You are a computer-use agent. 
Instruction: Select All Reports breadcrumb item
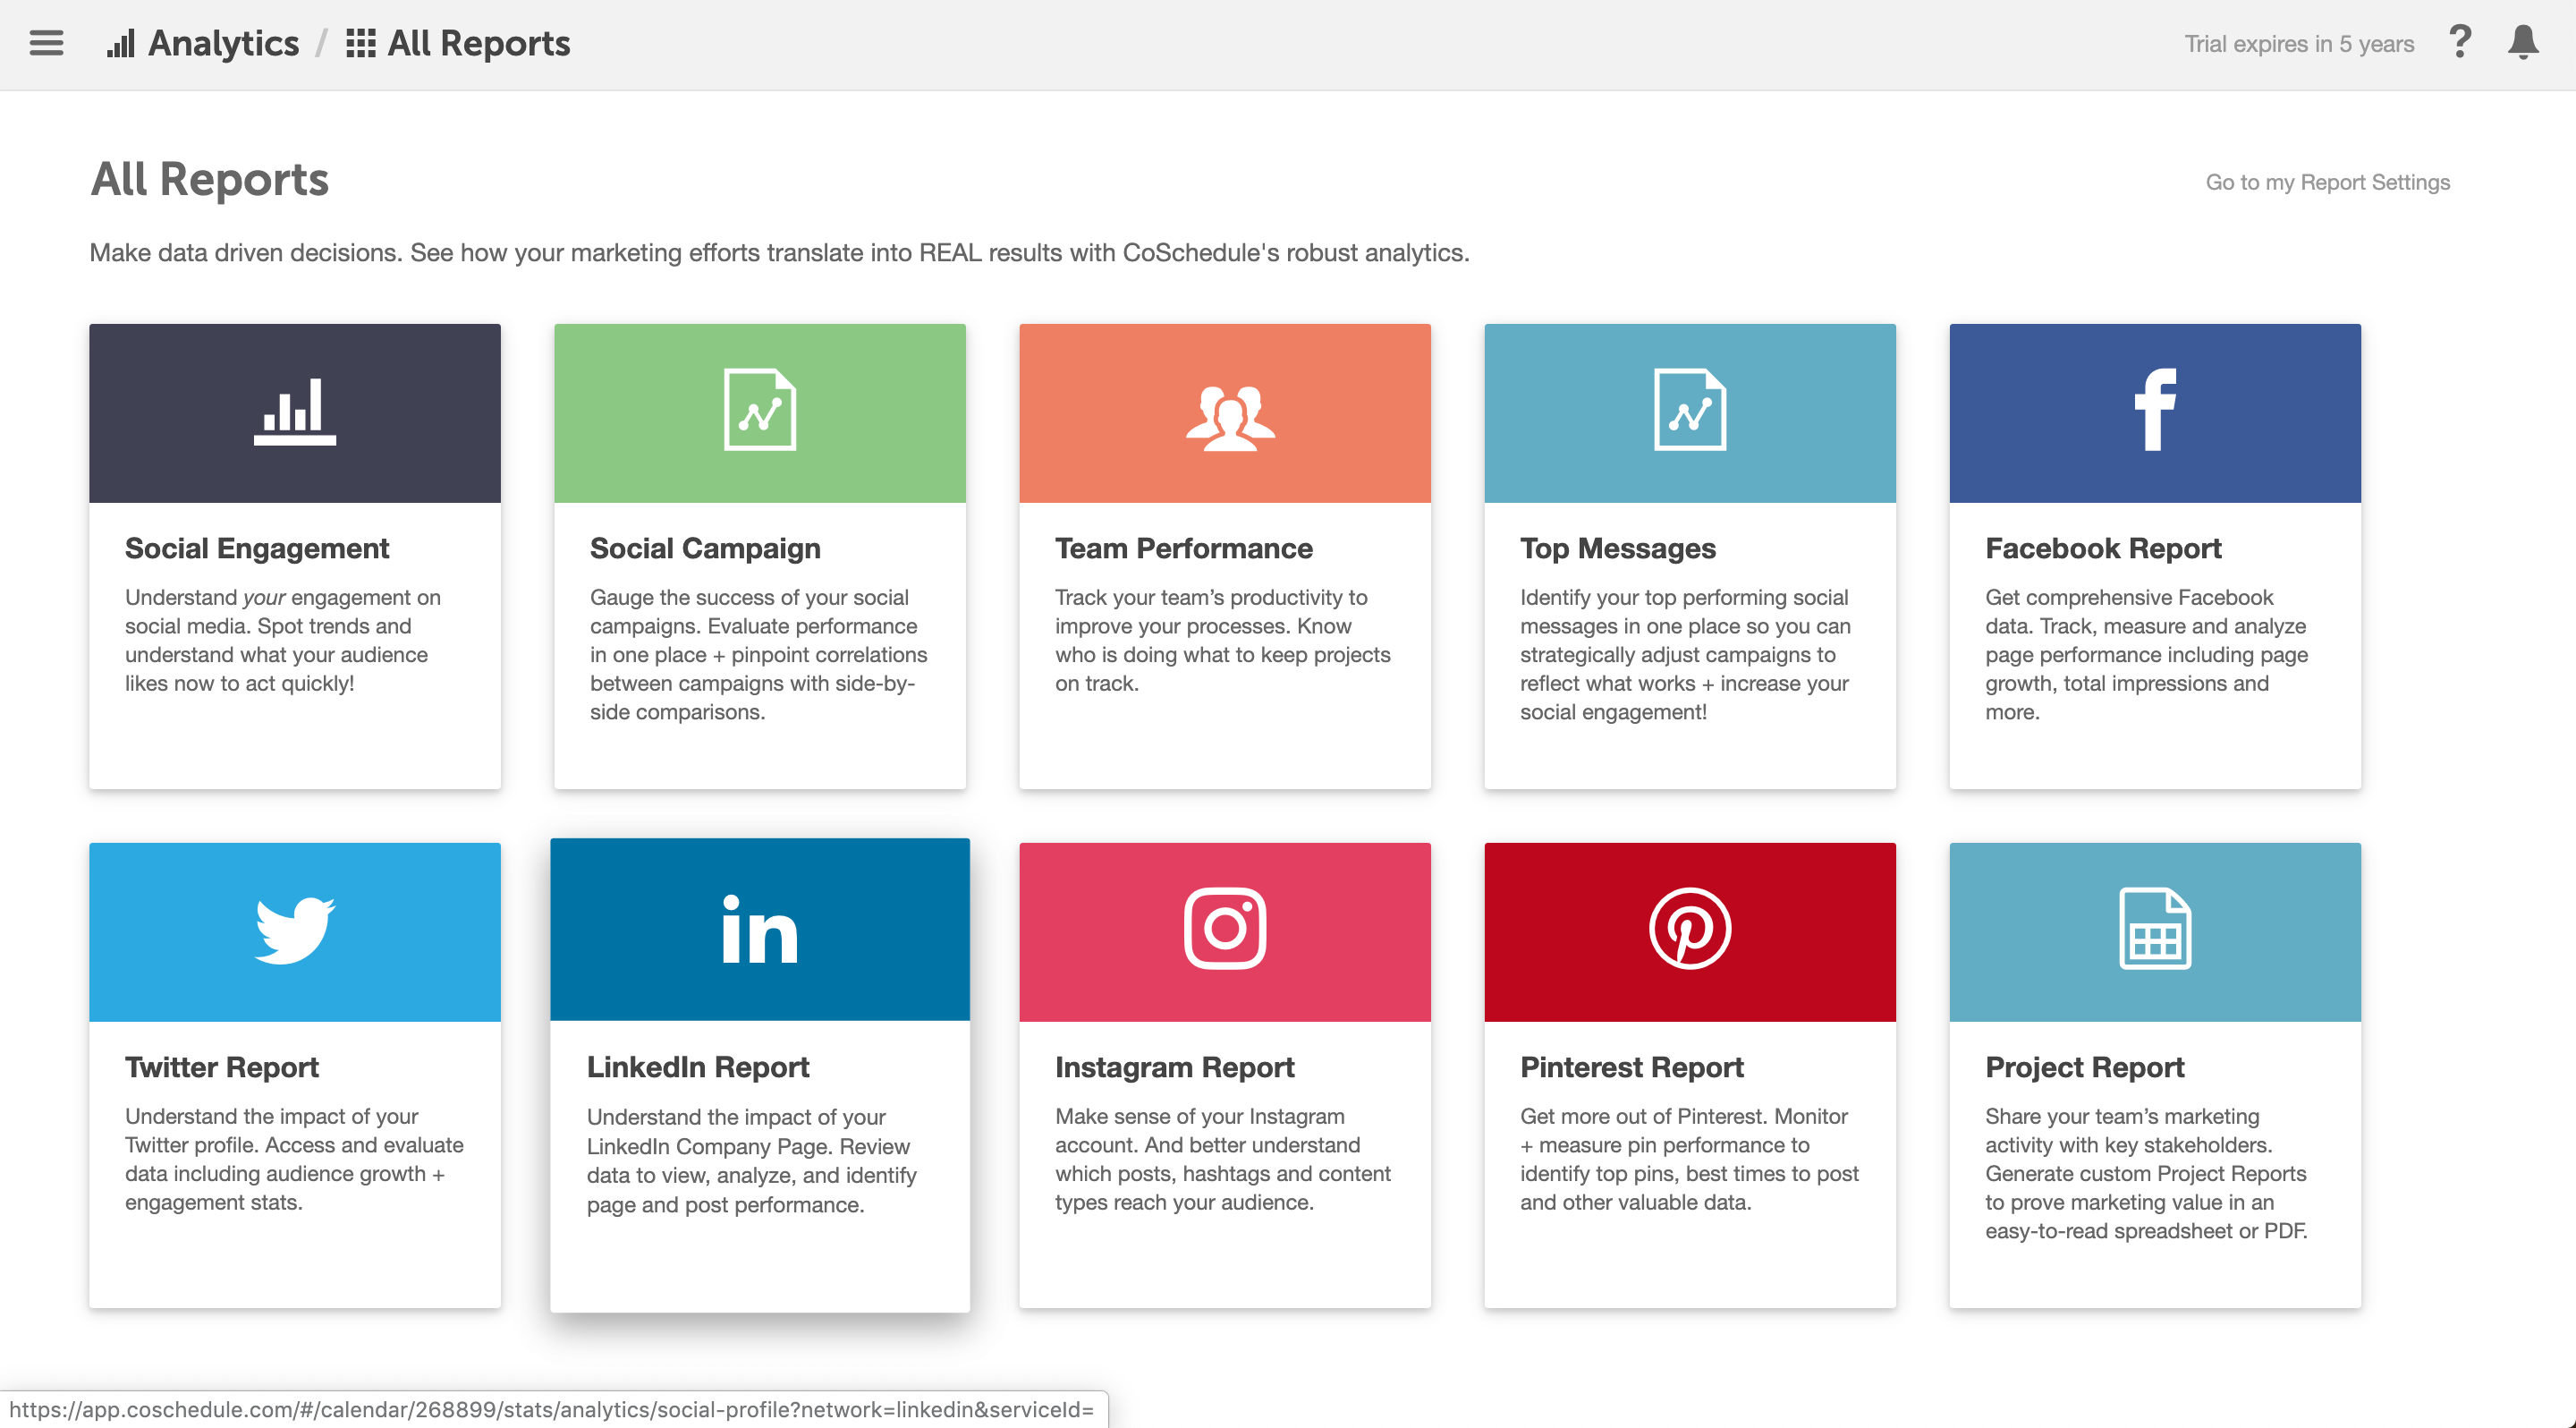coord(478,43)
